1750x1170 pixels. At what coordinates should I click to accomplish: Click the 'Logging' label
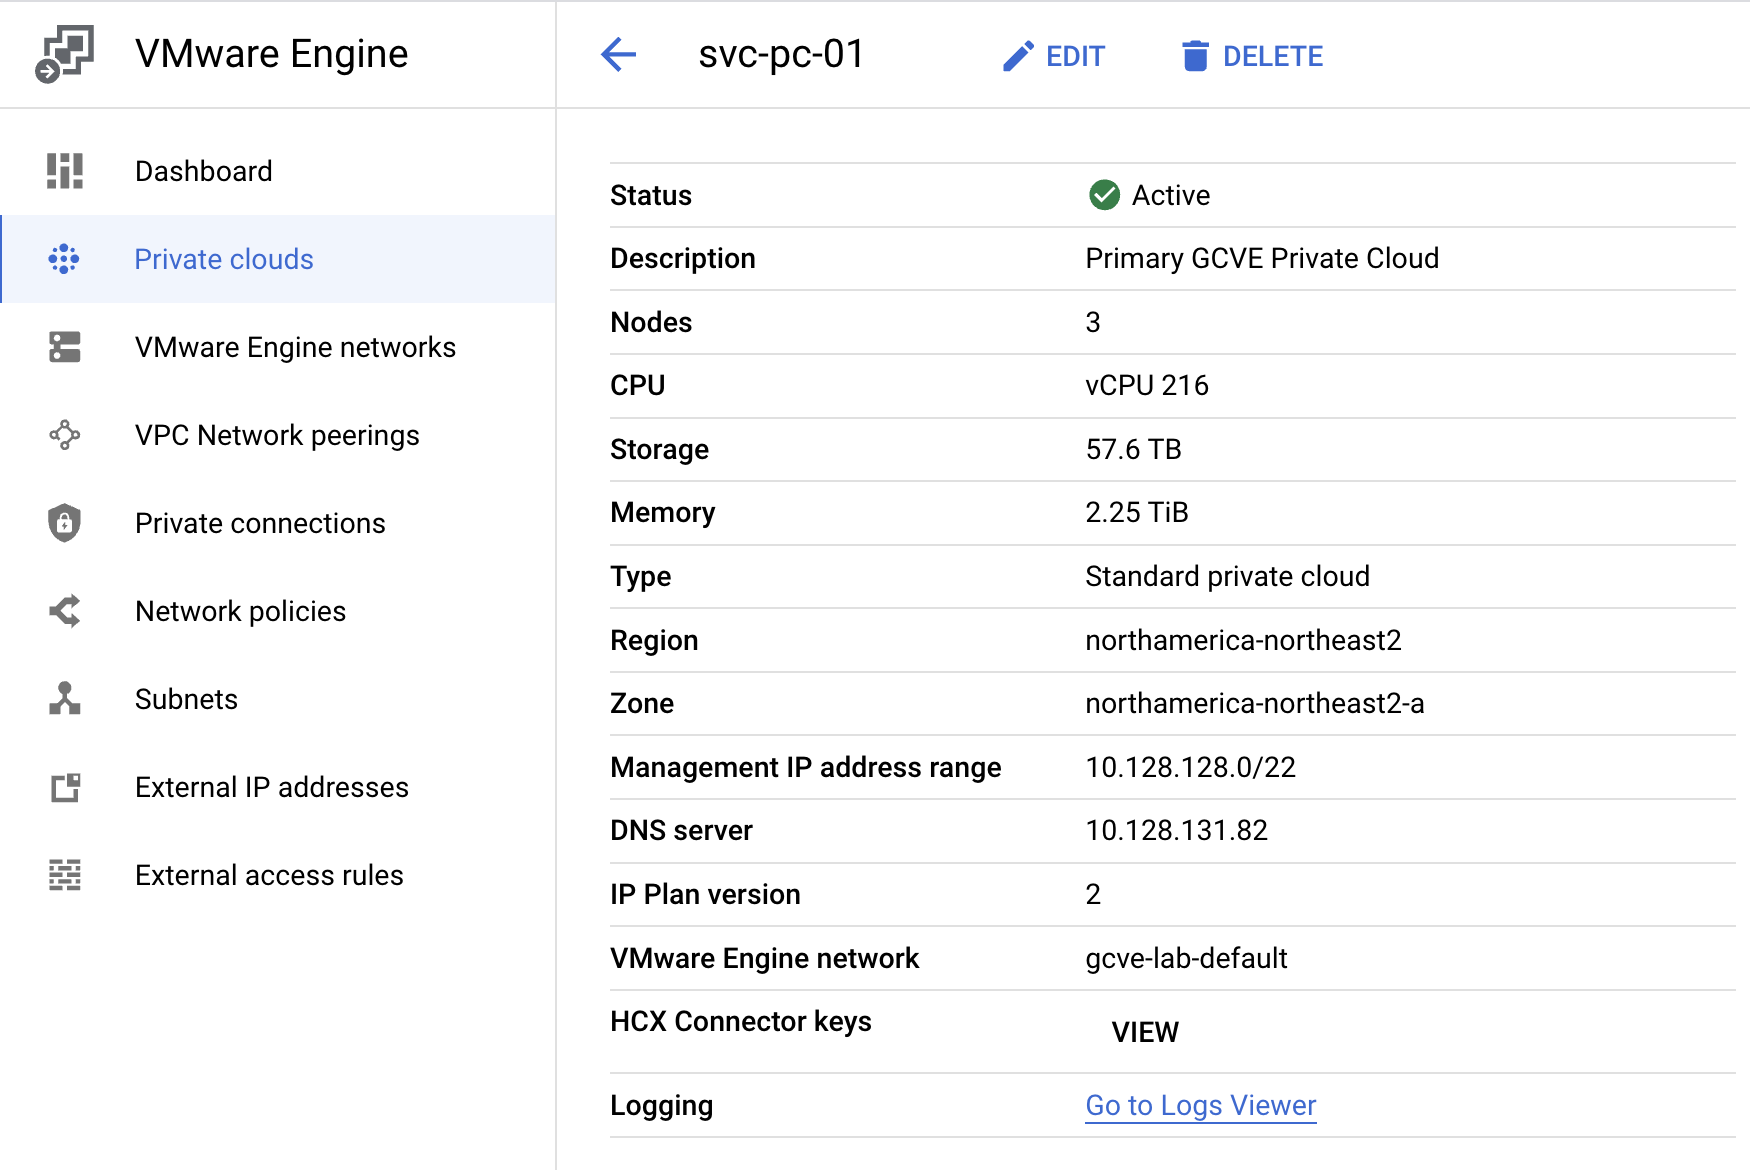[x=662, y=1105]
